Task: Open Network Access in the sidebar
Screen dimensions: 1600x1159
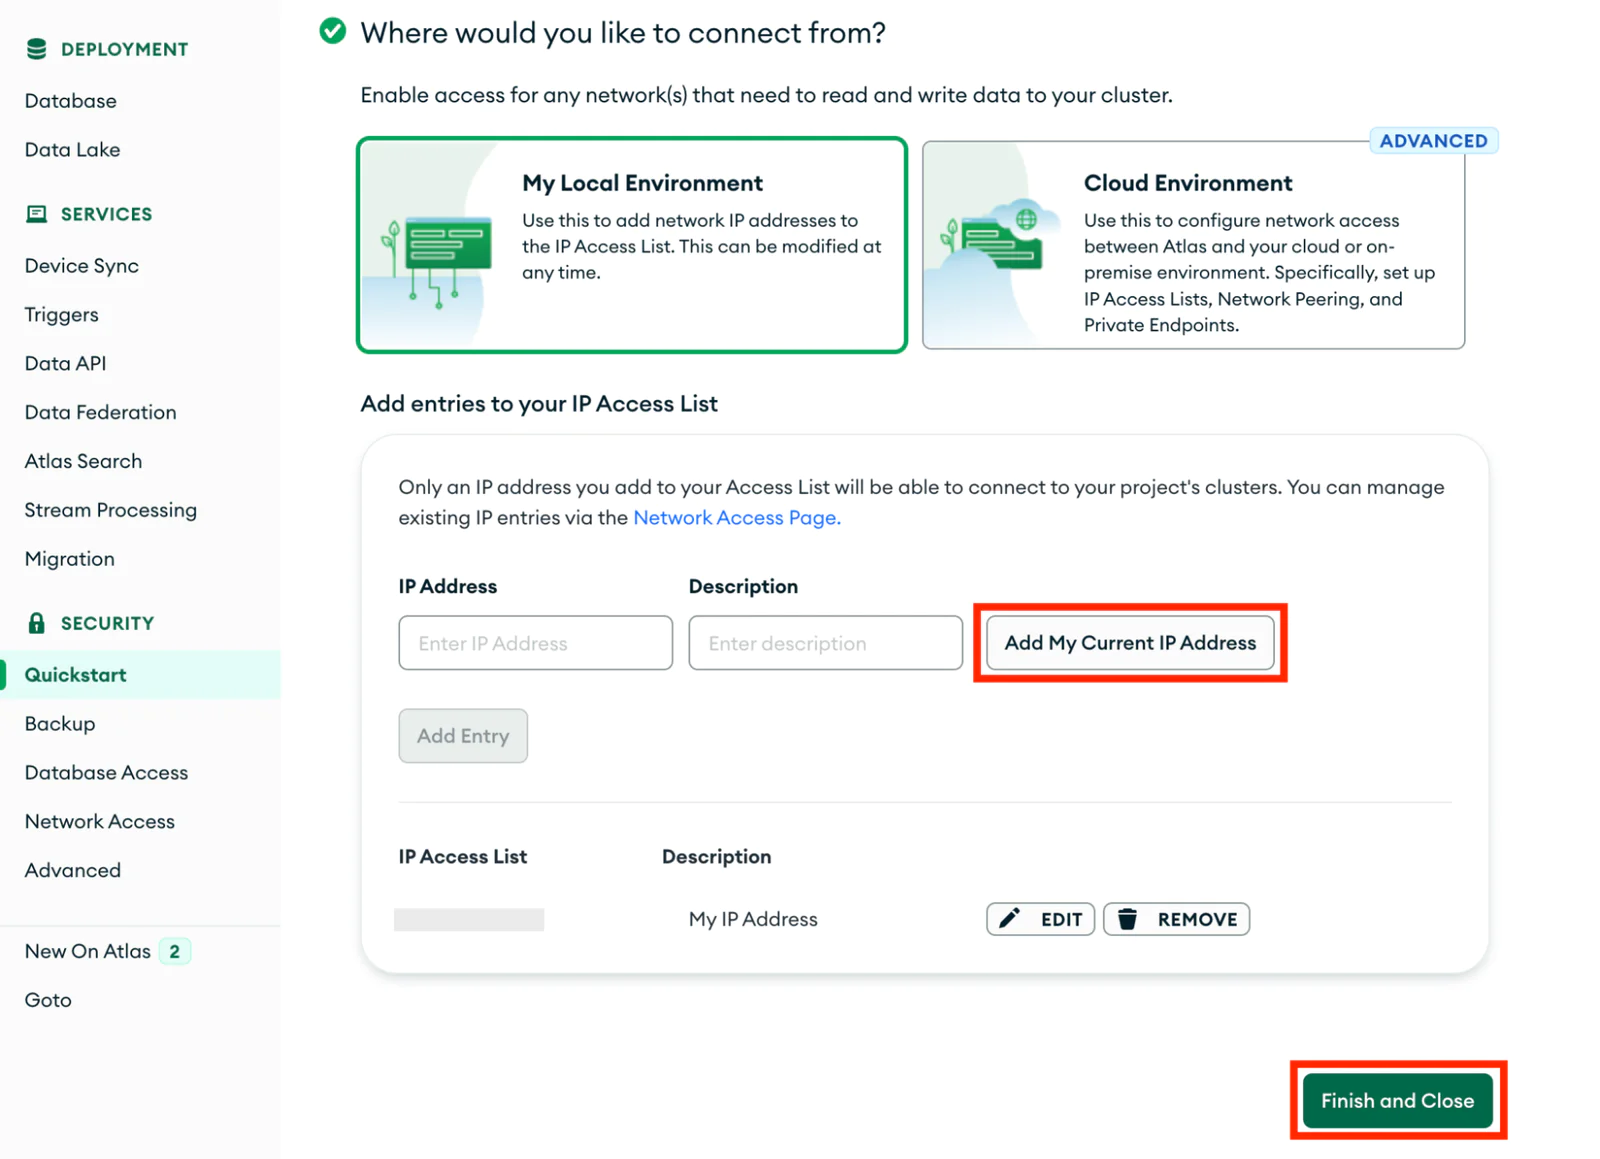Action: [x=100, y=821]
